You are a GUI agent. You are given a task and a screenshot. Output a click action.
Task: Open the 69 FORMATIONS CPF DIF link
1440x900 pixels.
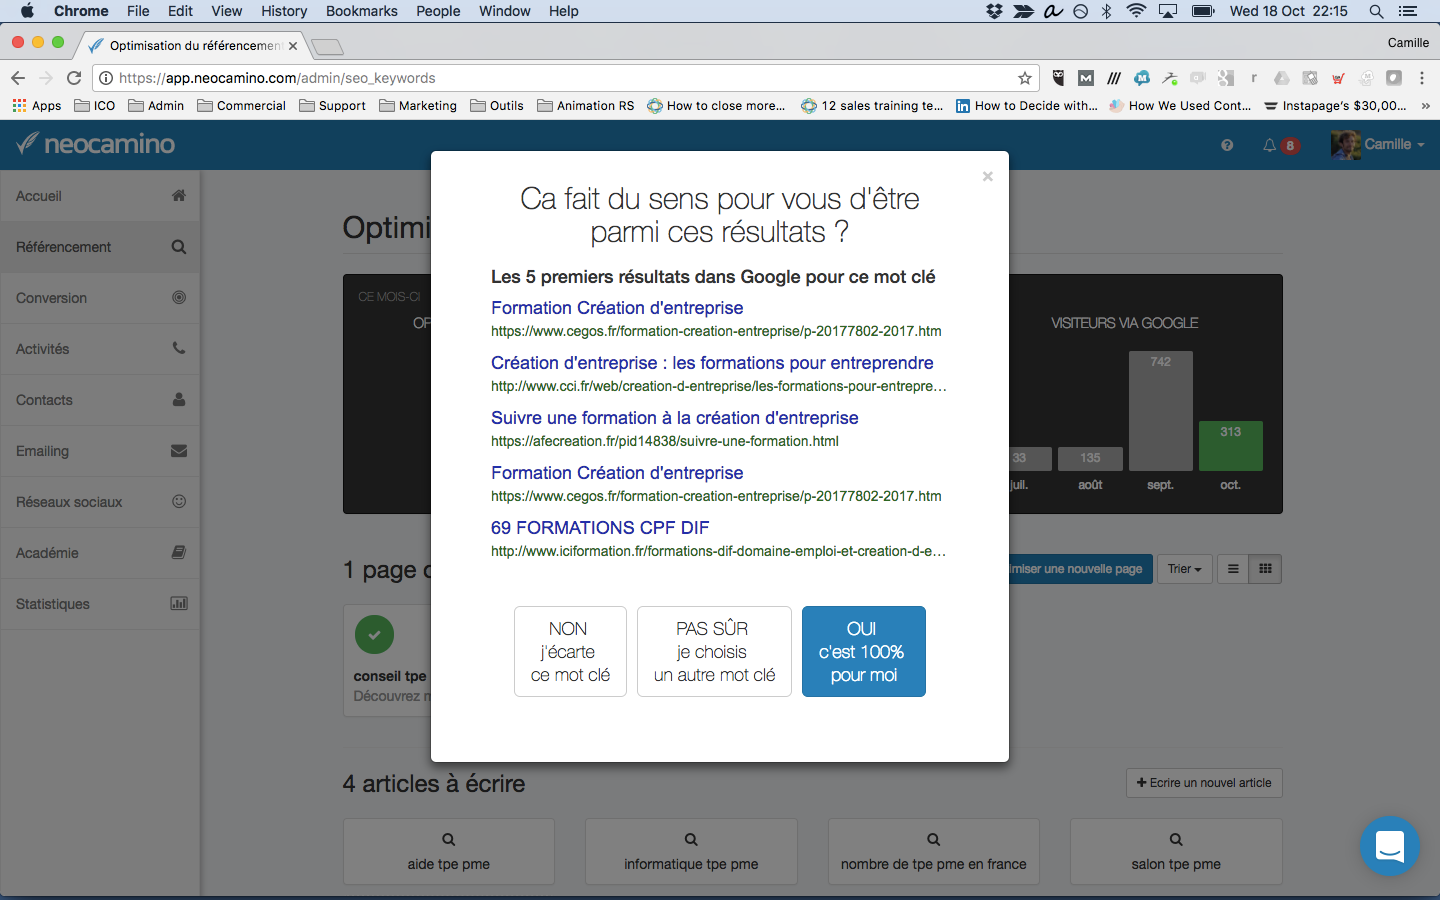(x=600, y=528)
